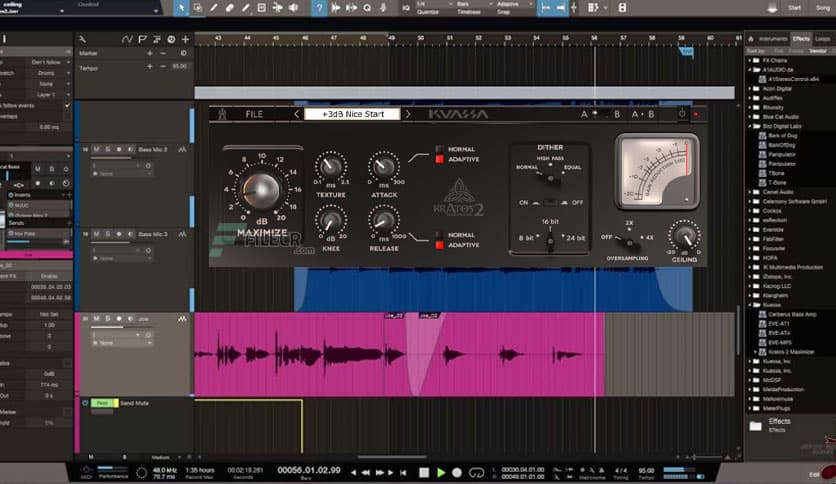Collapse the Kuassa vendor folder
The width and height of the screenshot is (836, 484).
pyautogui.click(x=750, y=305)
